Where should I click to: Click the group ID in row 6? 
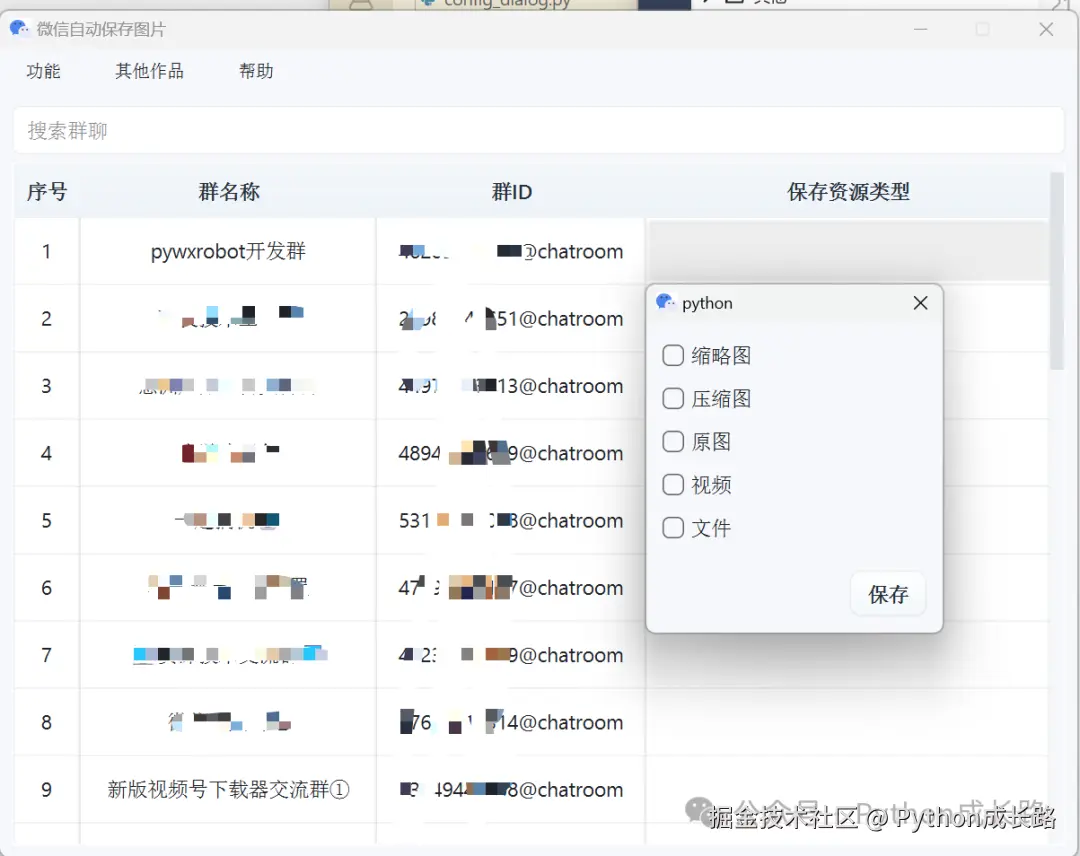point(510,587)
